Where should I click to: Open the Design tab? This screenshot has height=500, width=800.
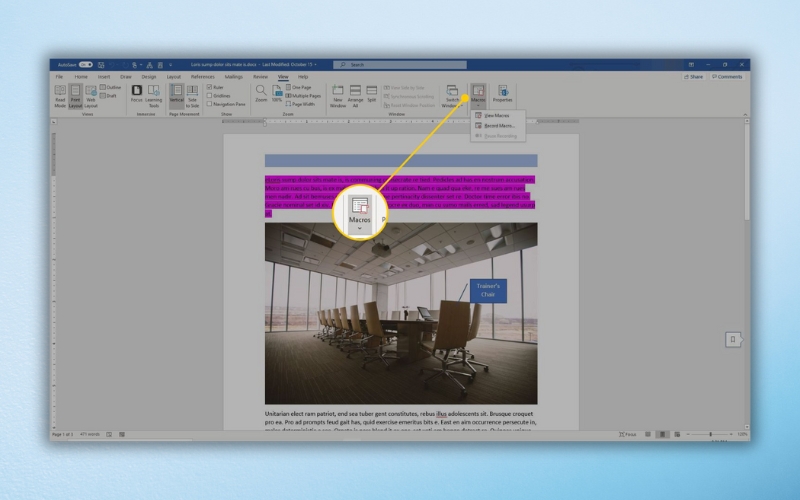tap(148, 77)
